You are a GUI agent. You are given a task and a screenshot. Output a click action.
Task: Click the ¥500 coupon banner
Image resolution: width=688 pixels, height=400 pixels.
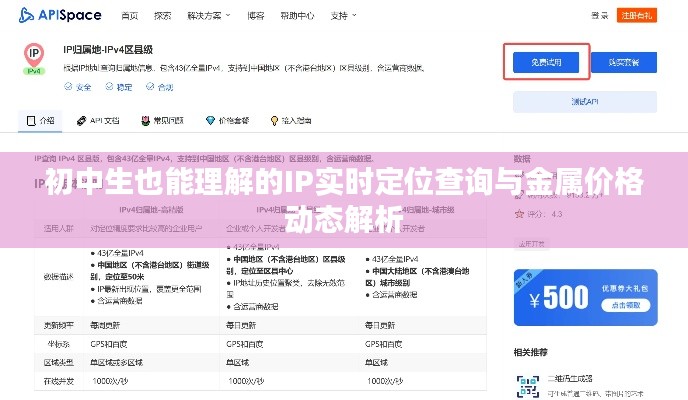click(584, 298)
